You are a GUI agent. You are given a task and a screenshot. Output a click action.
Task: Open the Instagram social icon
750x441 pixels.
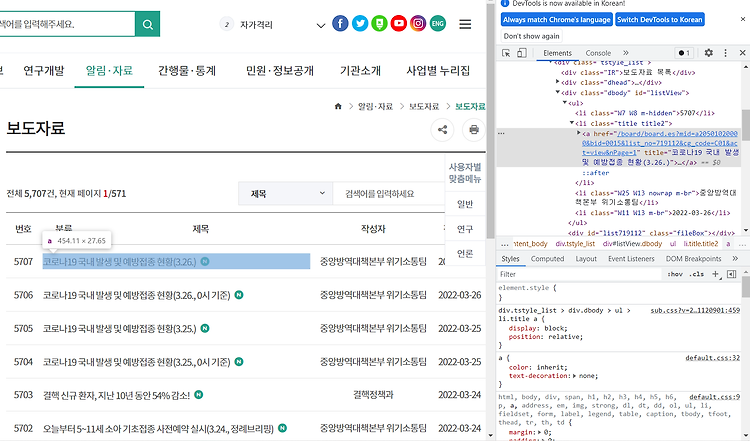[x=418, y=23]
